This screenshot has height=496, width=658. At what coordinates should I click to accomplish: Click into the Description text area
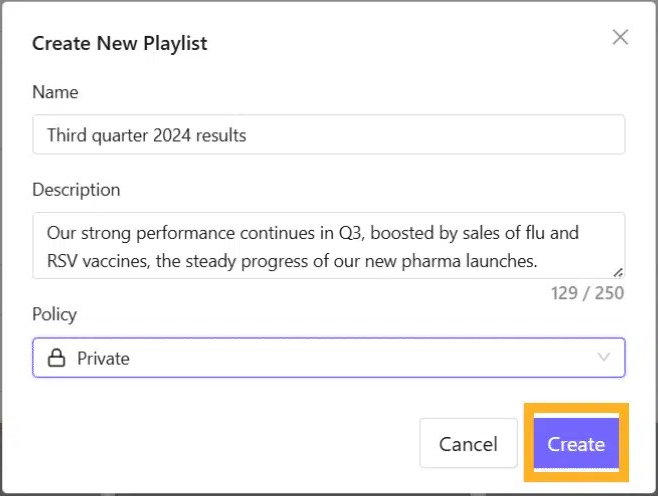click(x=328, y=246)
